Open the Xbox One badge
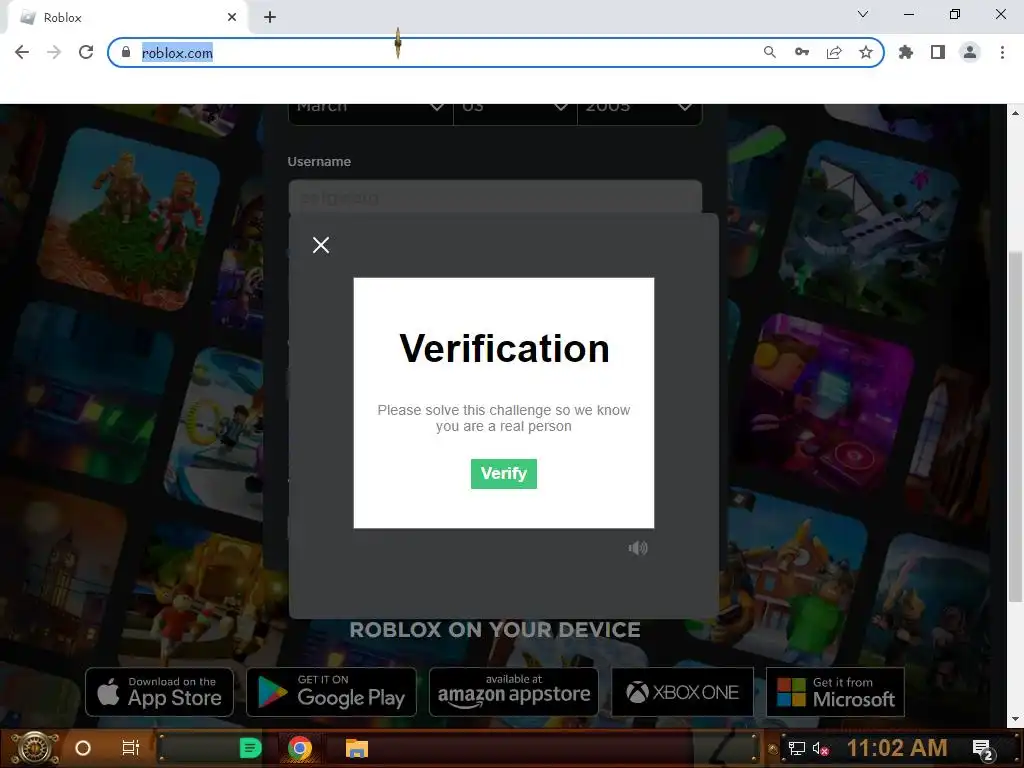 [x=682, y=692]
